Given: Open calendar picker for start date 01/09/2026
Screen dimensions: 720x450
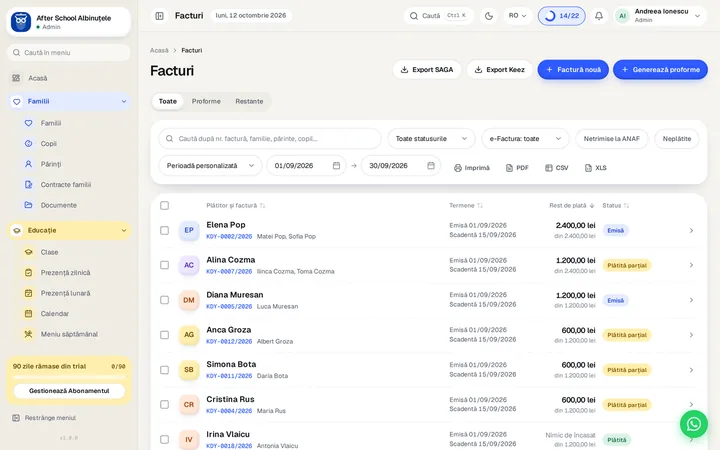Looking at the screenshot, I should 336,166.
